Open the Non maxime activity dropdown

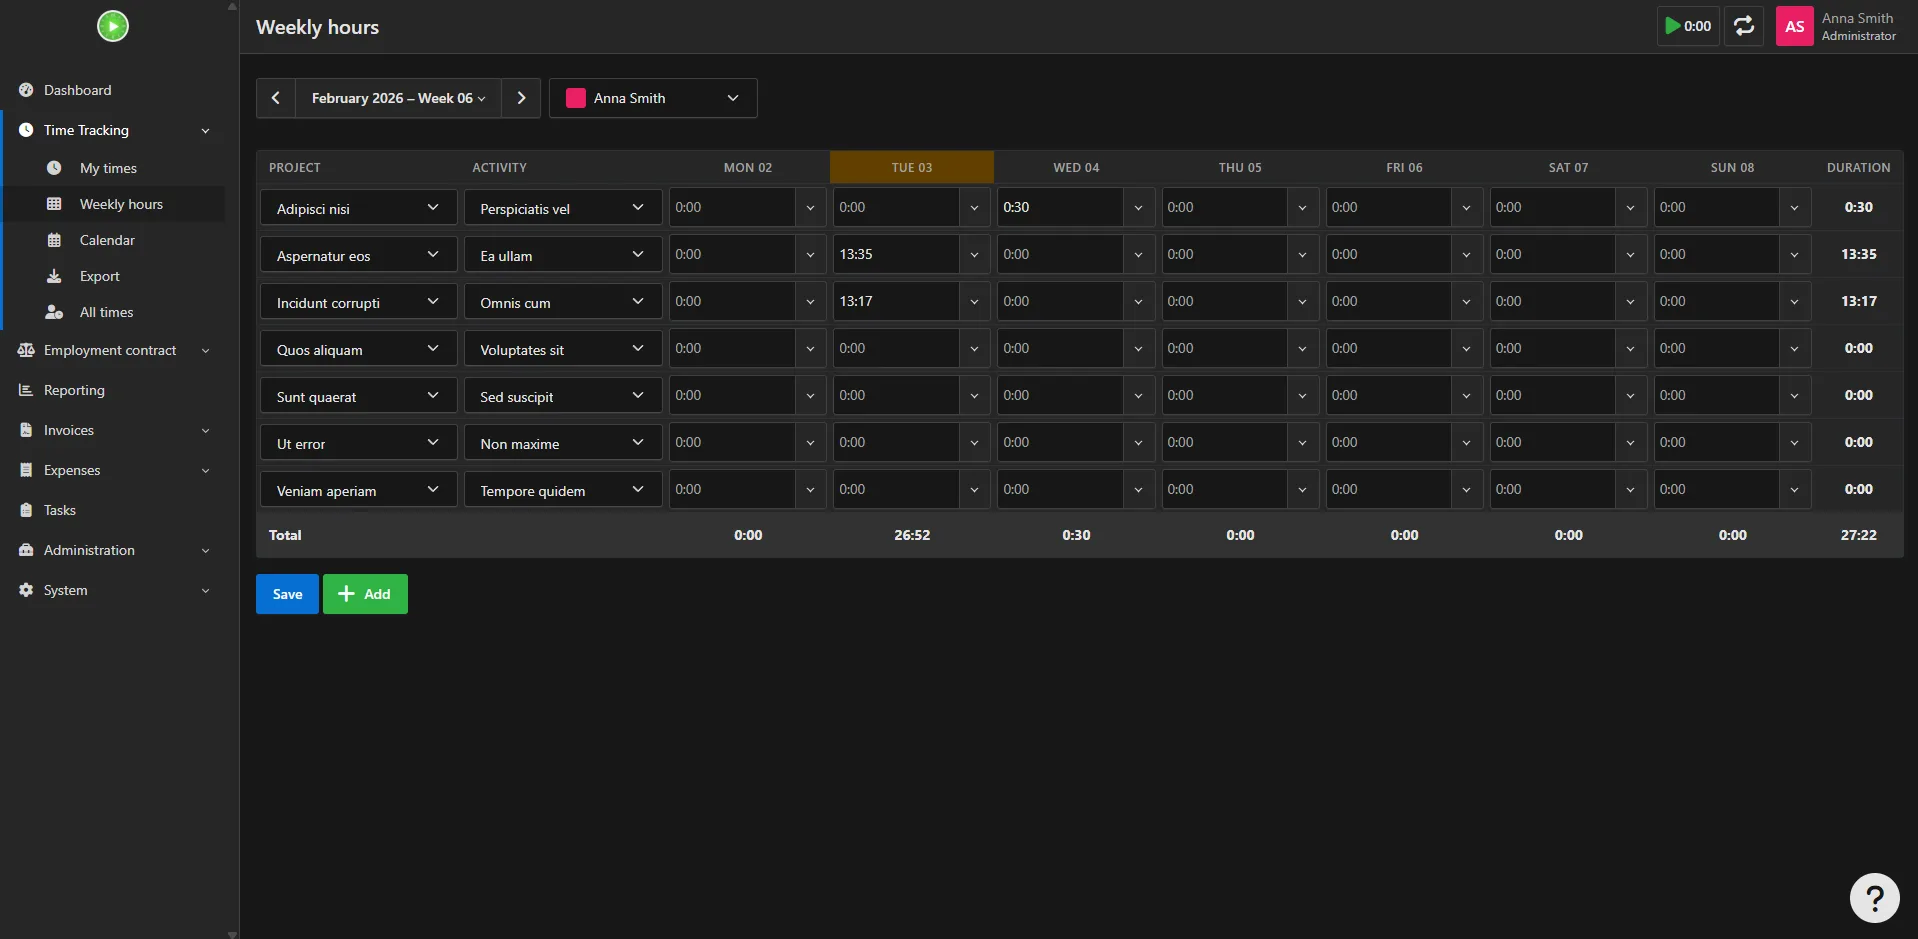coord(563,443)
